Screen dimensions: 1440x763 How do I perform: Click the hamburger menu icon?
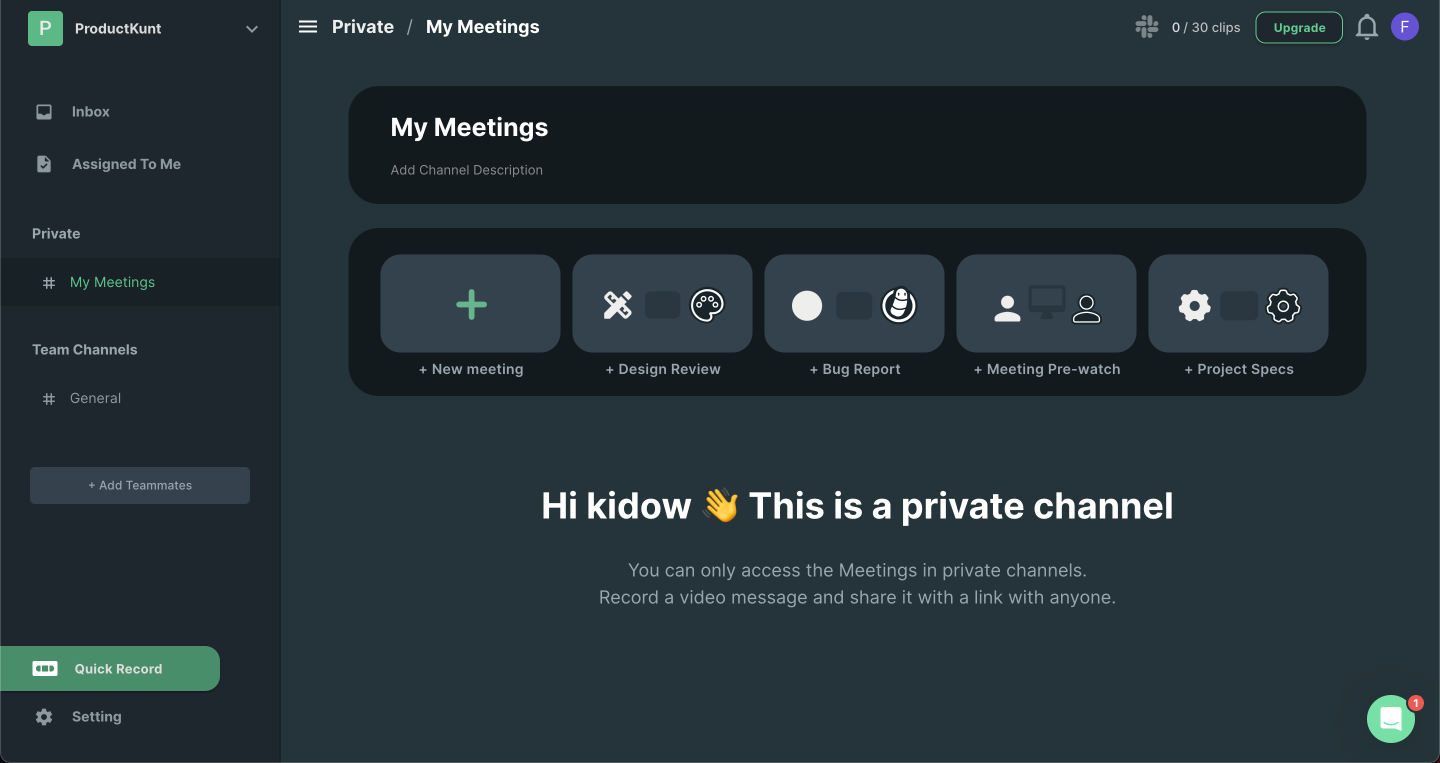(308, 27)
